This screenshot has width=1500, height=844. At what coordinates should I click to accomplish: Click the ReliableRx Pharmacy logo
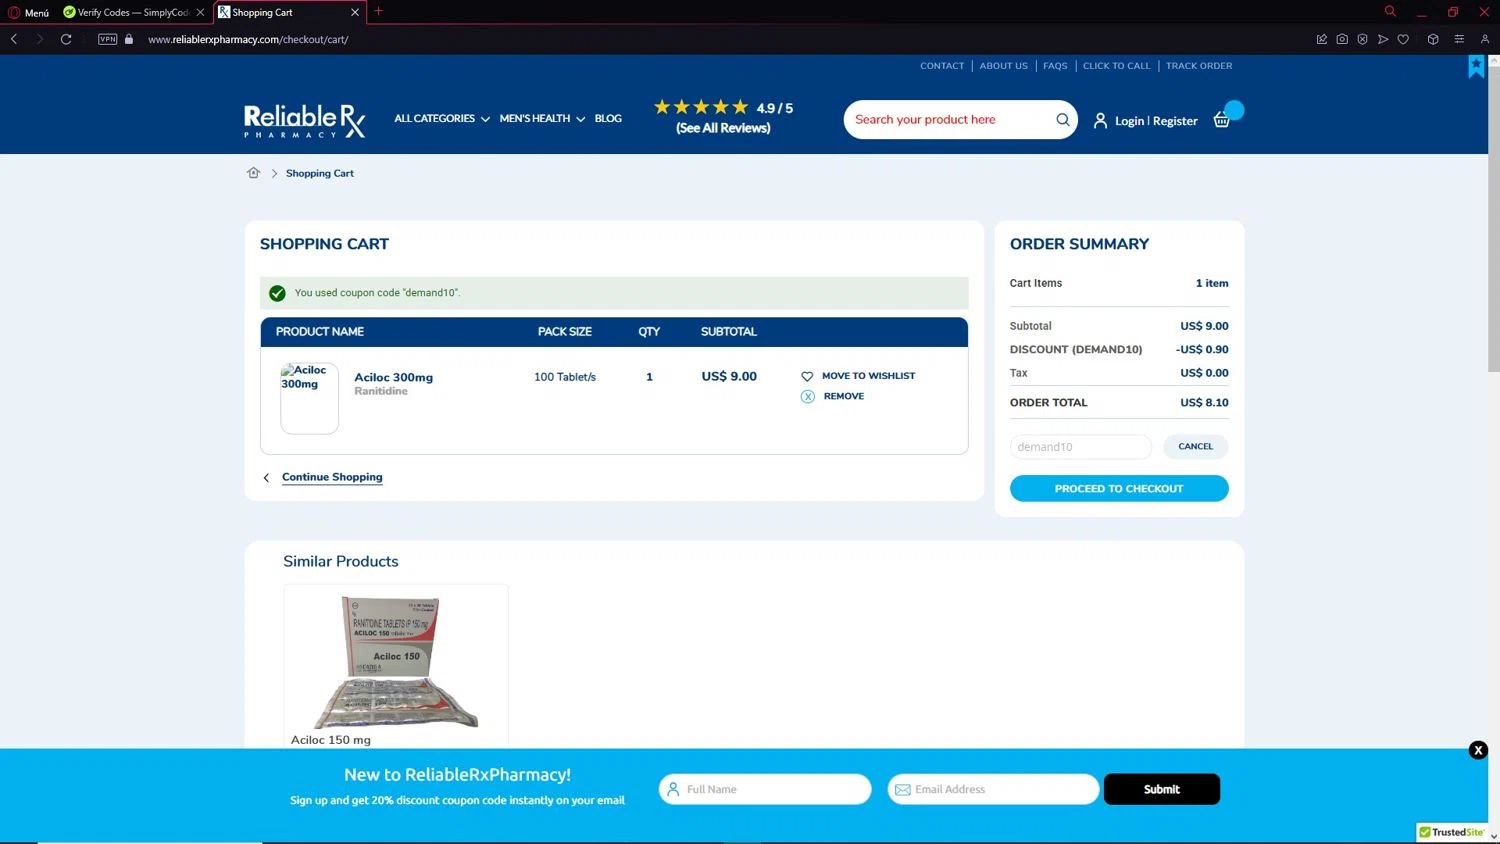(x=305, y=121)
